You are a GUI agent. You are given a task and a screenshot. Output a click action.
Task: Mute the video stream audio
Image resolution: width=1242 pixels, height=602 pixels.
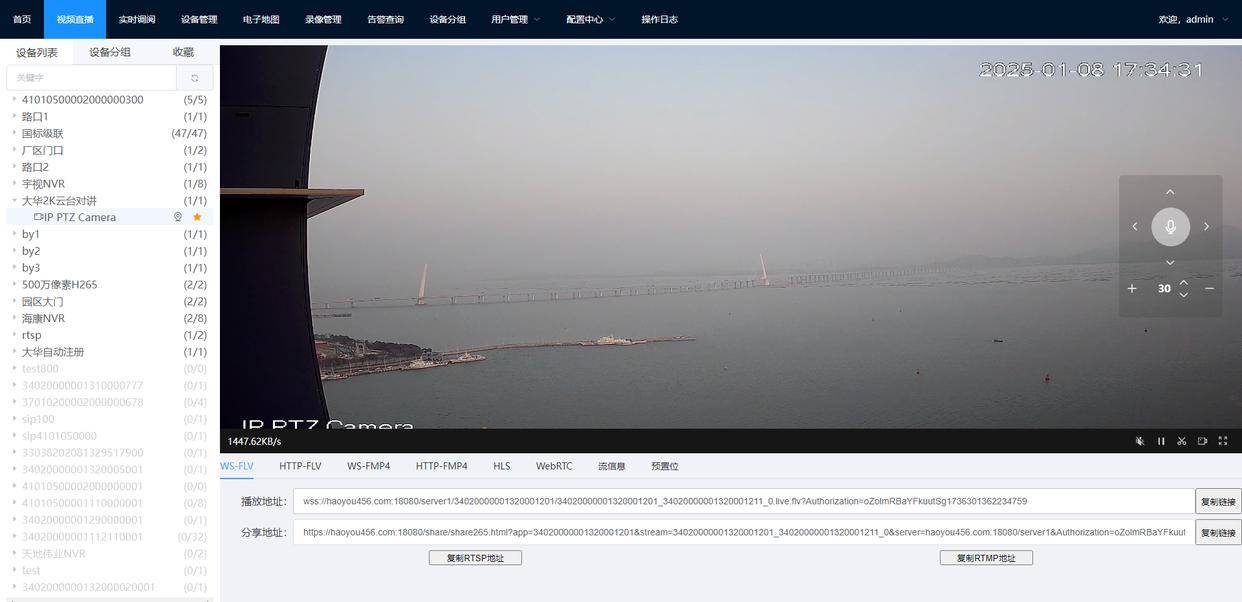(x=1138, y=439)
